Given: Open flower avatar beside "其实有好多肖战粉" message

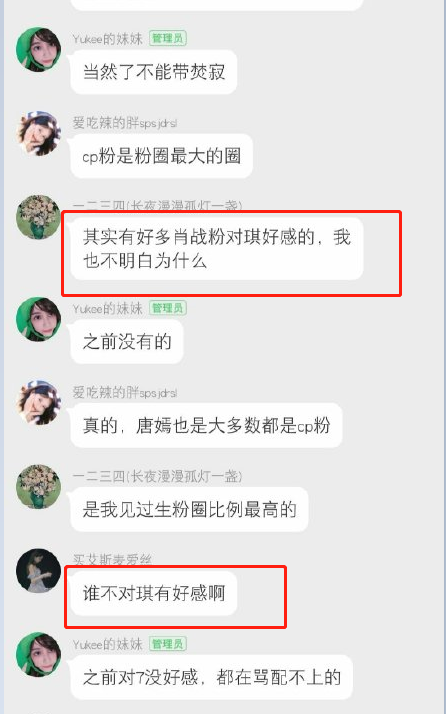Looking at the screenshot, I should 38,217.
